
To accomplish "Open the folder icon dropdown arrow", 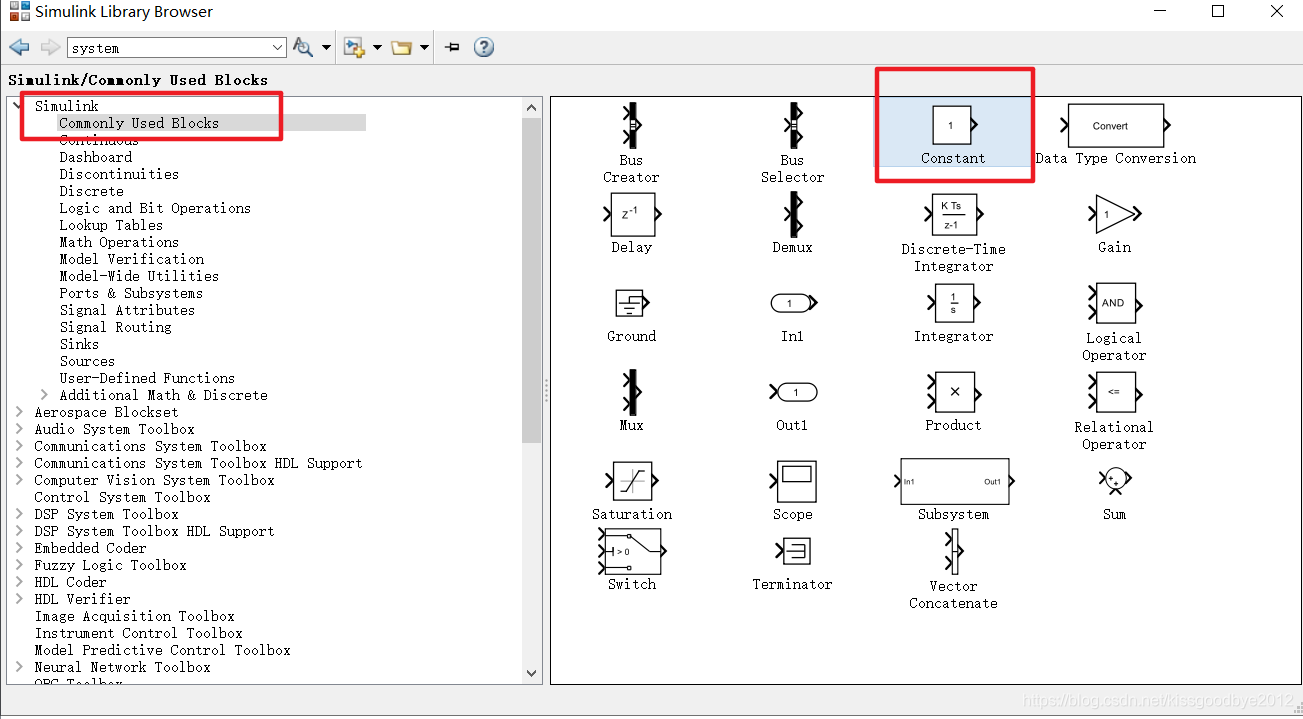I will pos(425,48).
